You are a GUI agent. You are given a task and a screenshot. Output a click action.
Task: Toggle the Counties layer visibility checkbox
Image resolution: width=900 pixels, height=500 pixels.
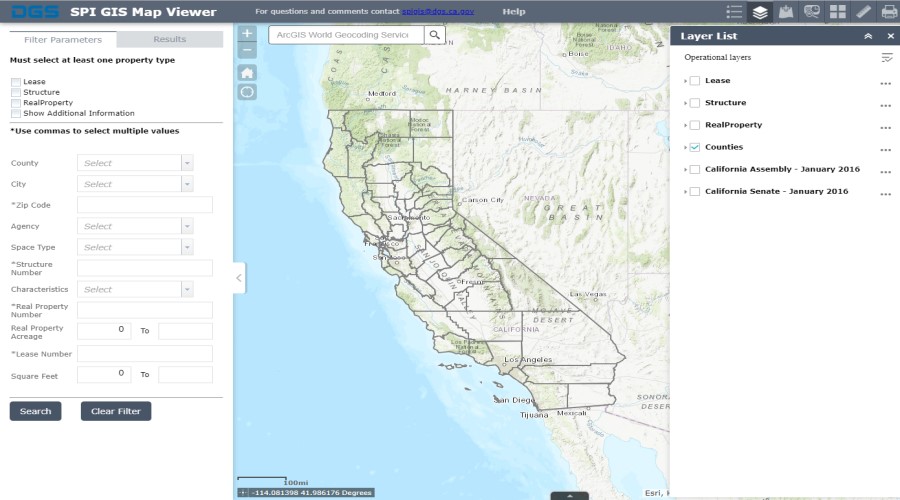[x=695, y=147]
